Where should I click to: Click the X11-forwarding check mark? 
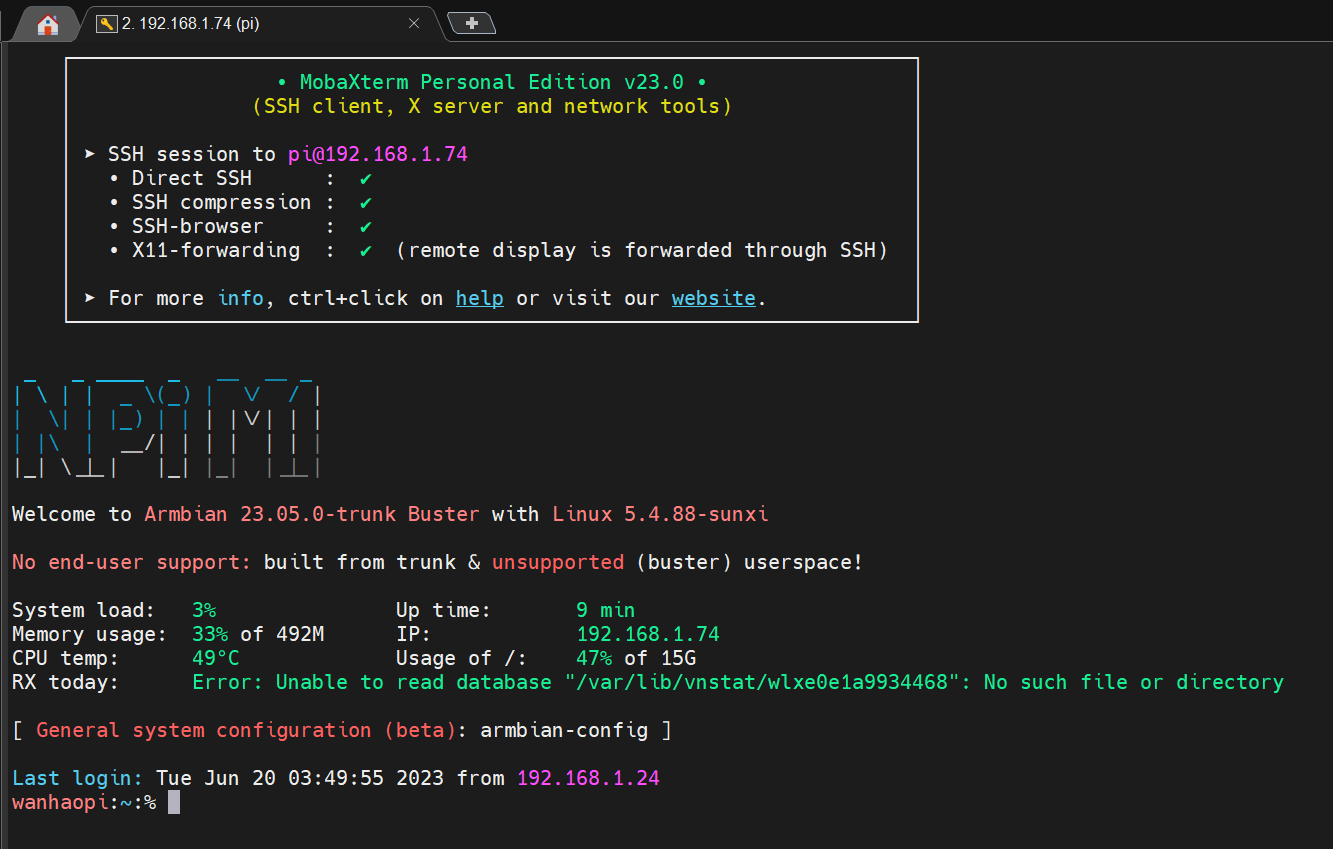(366, 250)
